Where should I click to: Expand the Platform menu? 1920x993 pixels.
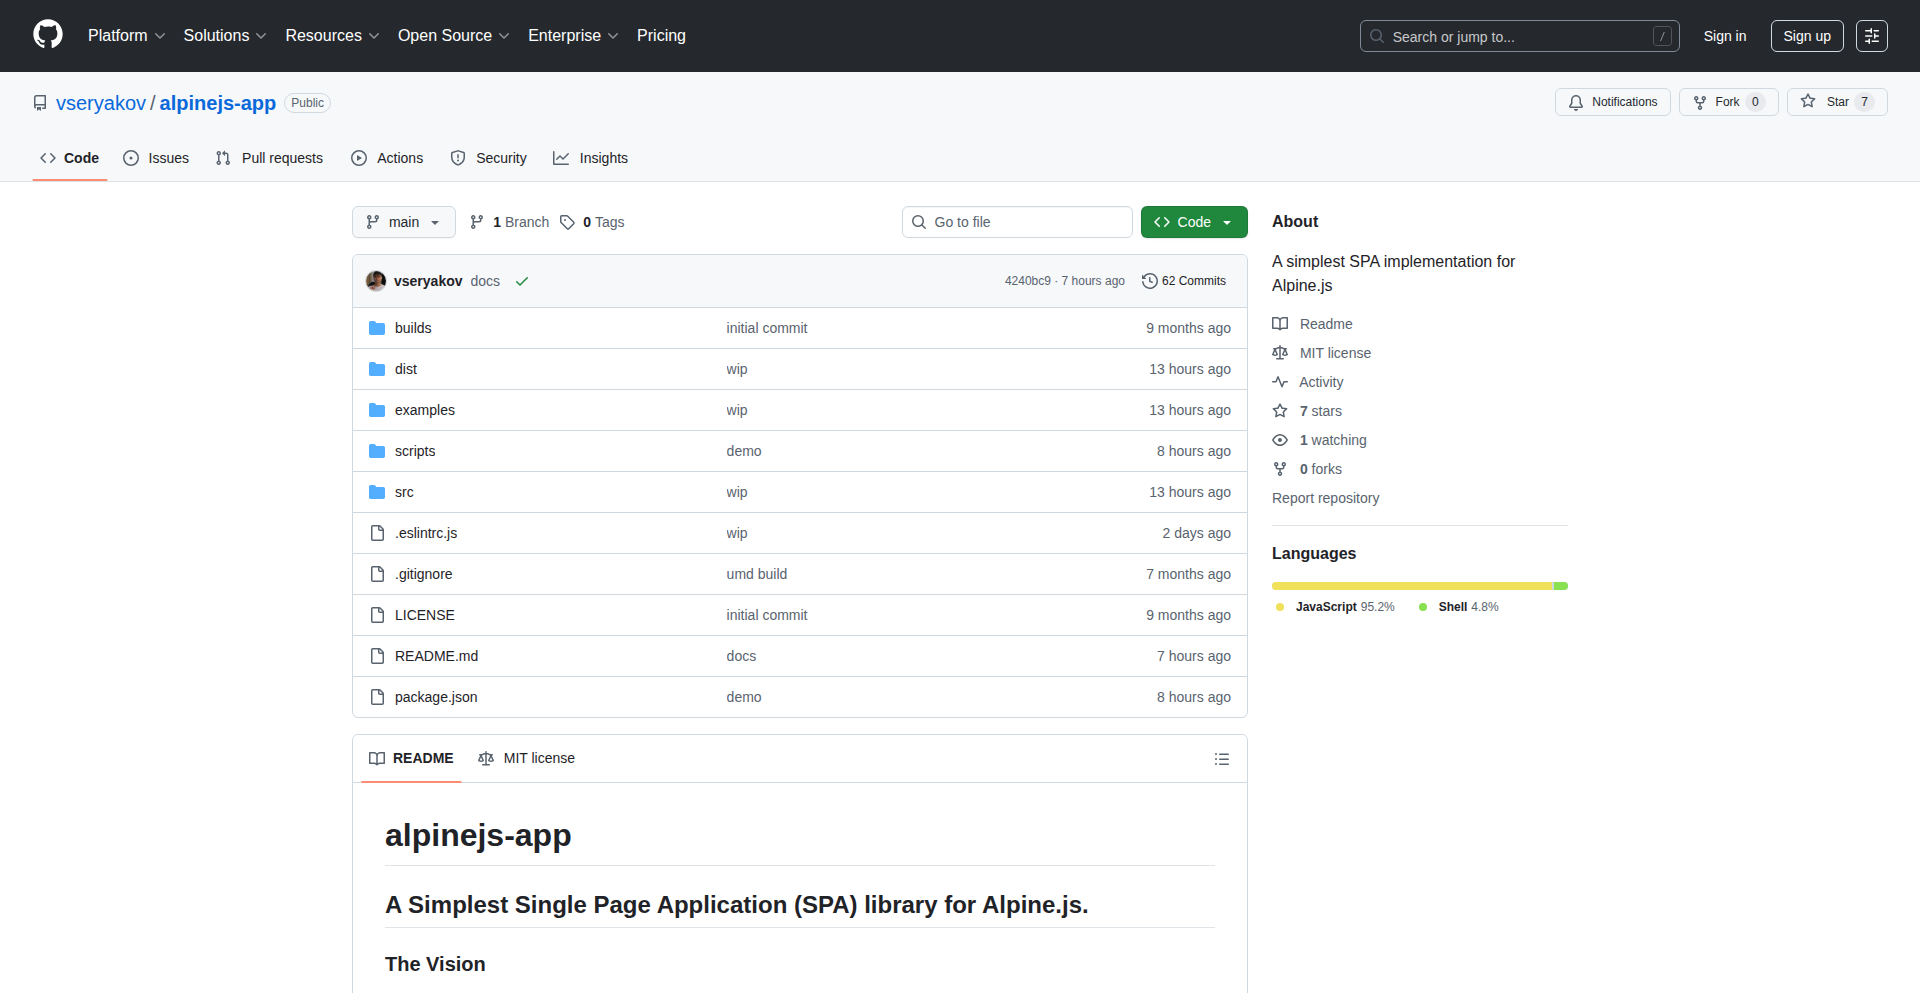point(126,35)
